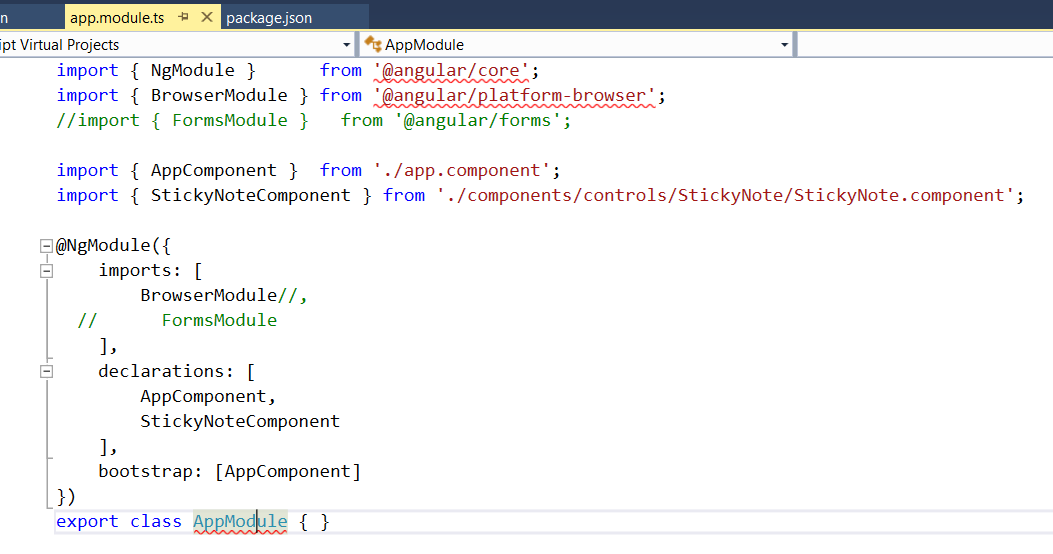
Task: Click the StickyNoteComponent import identifier
Action: click(x=250, y=195)
